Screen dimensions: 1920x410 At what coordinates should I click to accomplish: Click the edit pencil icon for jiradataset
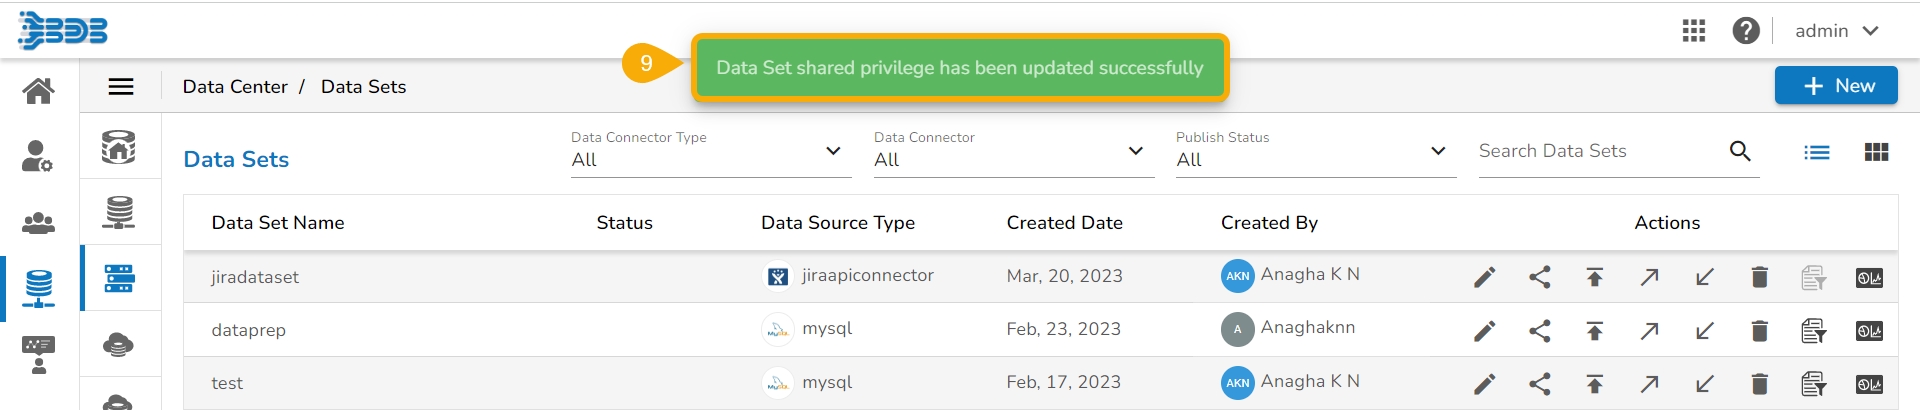pos(1485,277)
